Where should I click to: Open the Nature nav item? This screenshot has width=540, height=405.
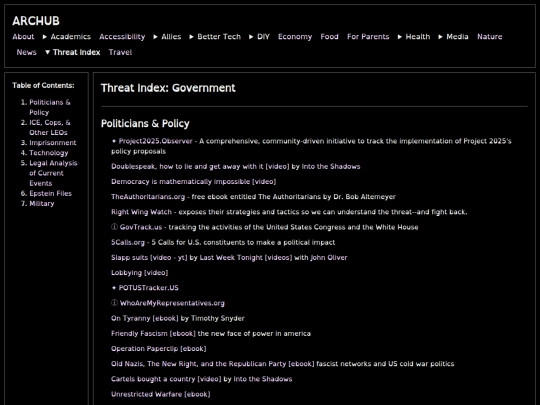[x=489, y=37]
